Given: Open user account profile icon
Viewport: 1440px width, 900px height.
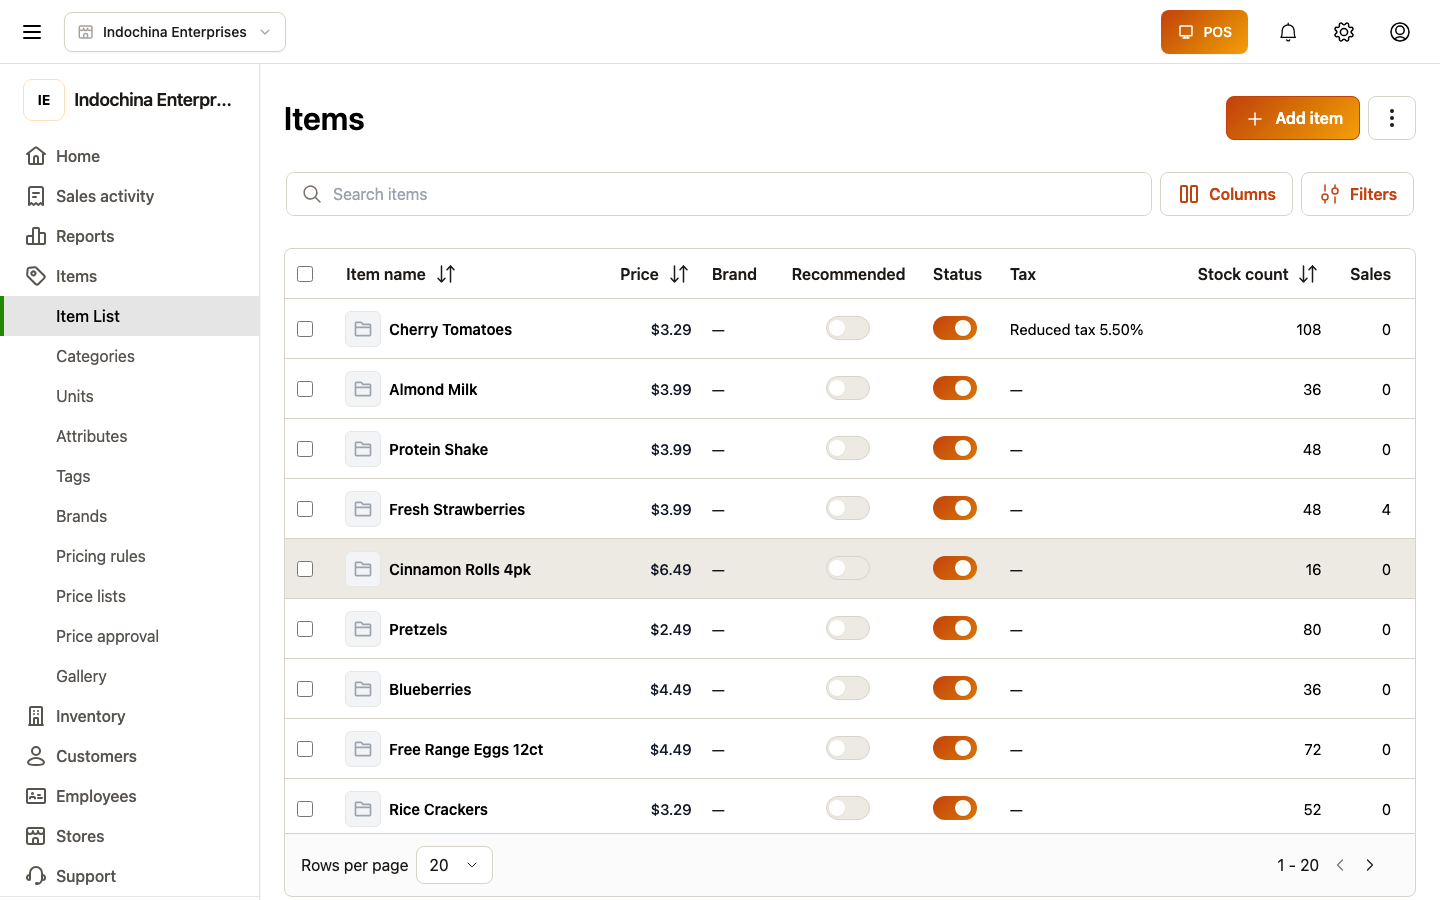Looking at the screenshot, I should [1400, 32].
